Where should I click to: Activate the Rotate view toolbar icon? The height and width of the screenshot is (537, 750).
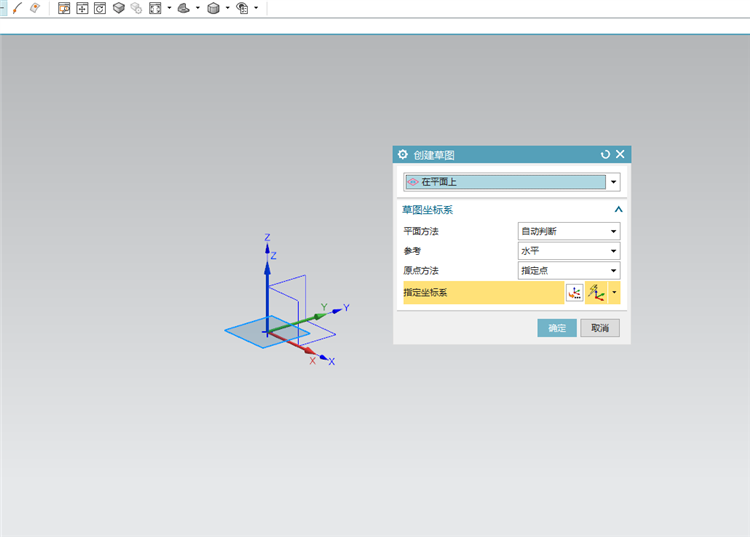pyautogui.click(x=100, y=8)
